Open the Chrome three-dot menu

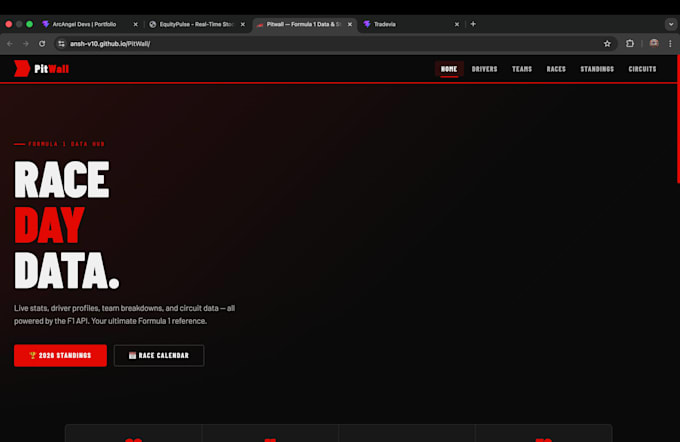[670, 43]
